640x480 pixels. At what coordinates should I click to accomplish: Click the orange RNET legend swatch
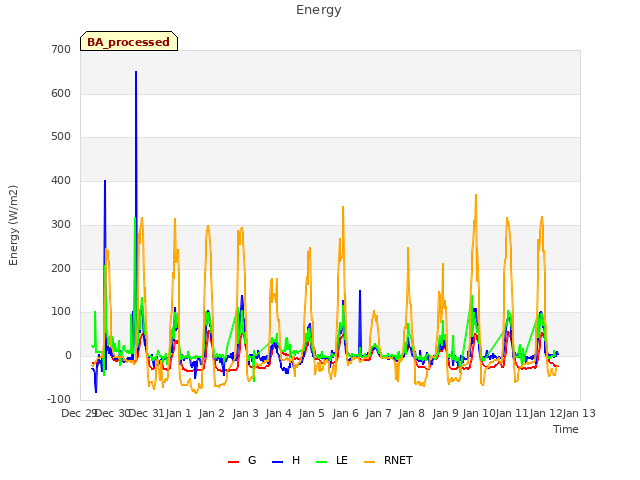point(369,462)
